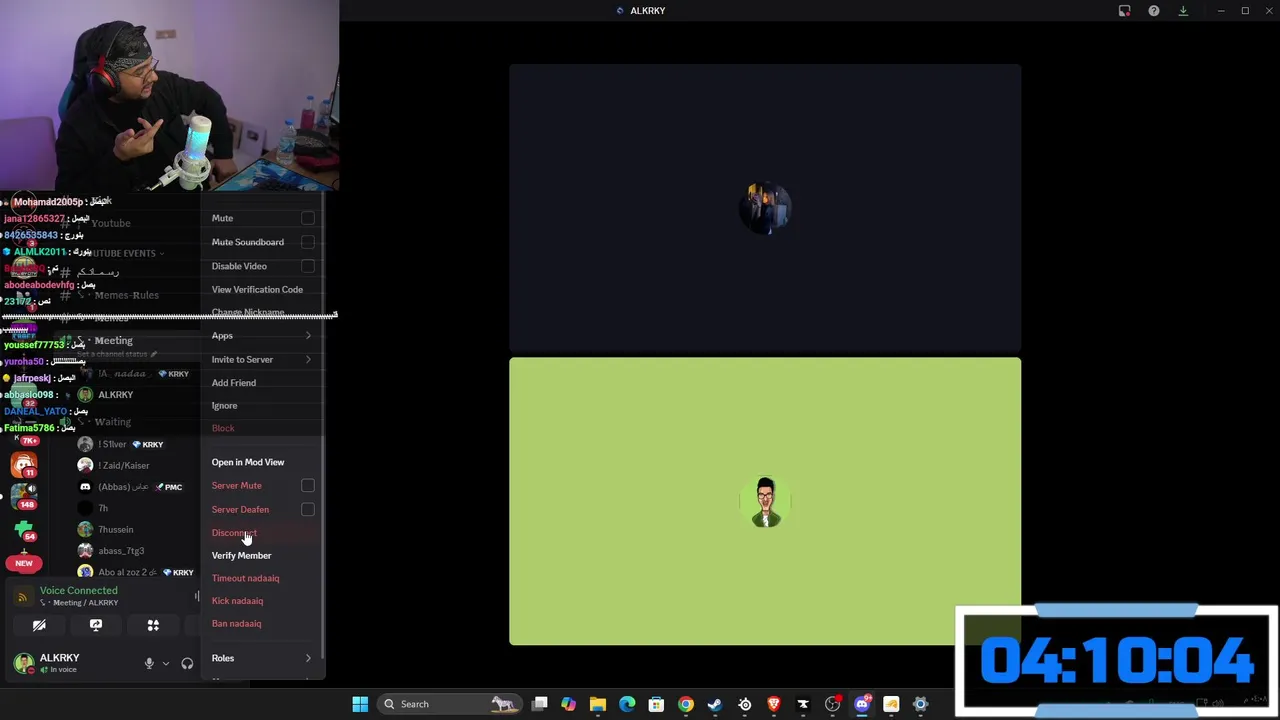The height and width of the screenshot is (720, 1280).
Task: Start screen sharing from voice panel
Action: (x=96, y=625)
